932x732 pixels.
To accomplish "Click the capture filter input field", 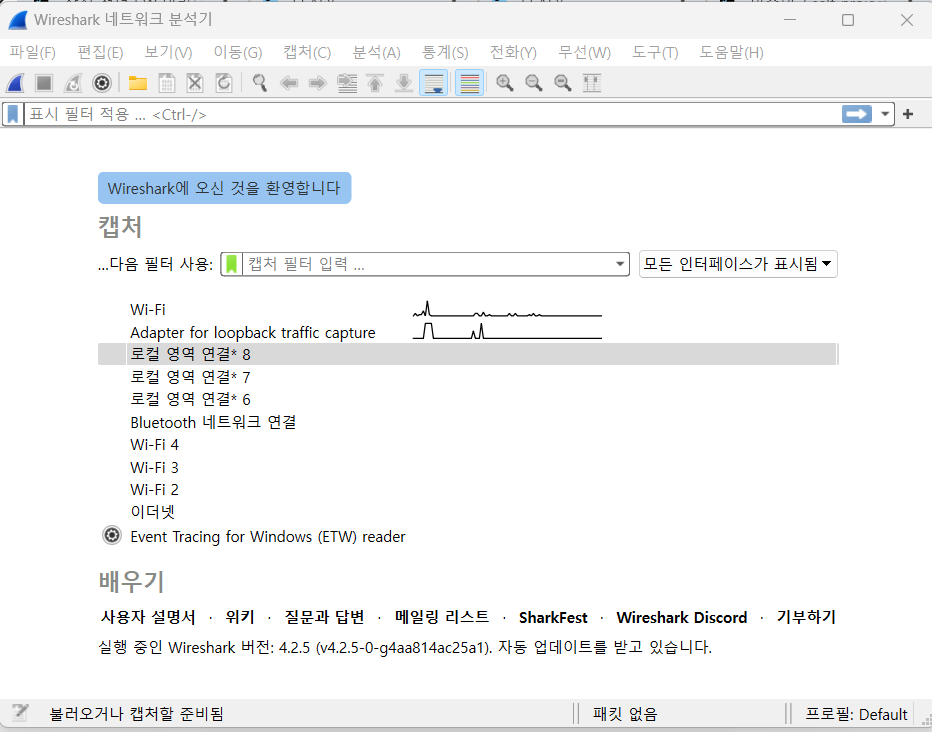I will pyautogui.click(x=427, y=264).
